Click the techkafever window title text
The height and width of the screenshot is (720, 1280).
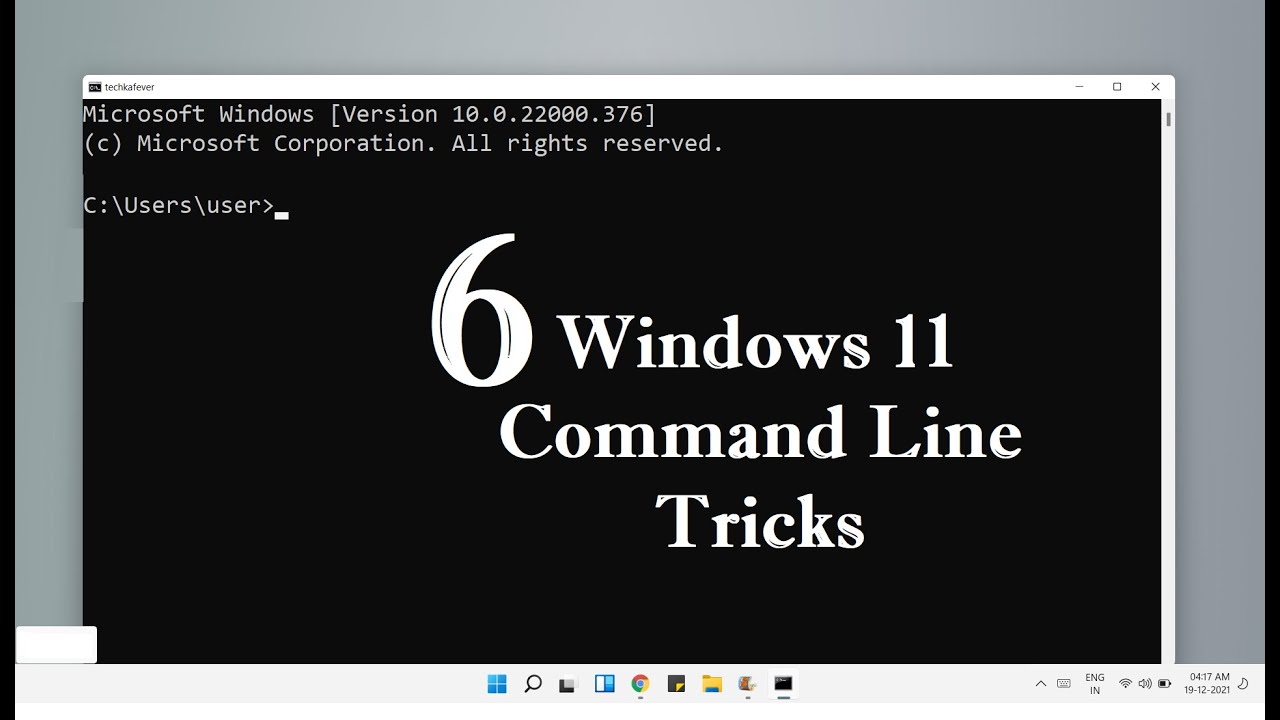[130, 87]
